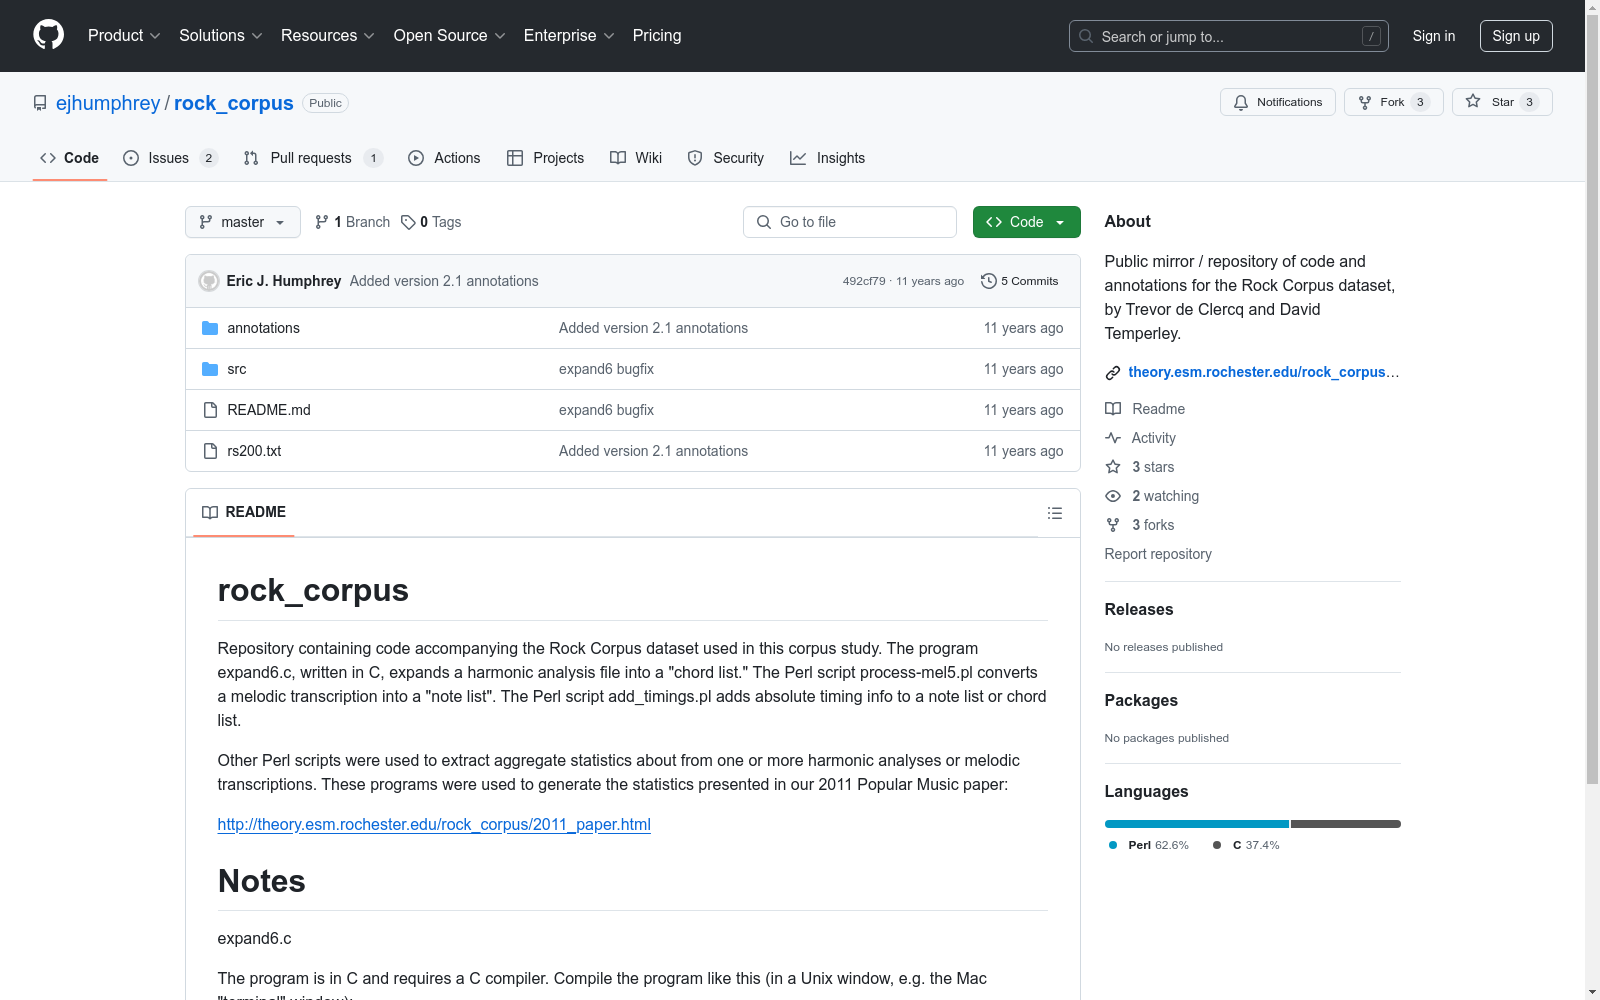Expand the Solutions menu
Image resolution: width=1600 pixels, height=1000 pixels.
(x=221, y=36)
